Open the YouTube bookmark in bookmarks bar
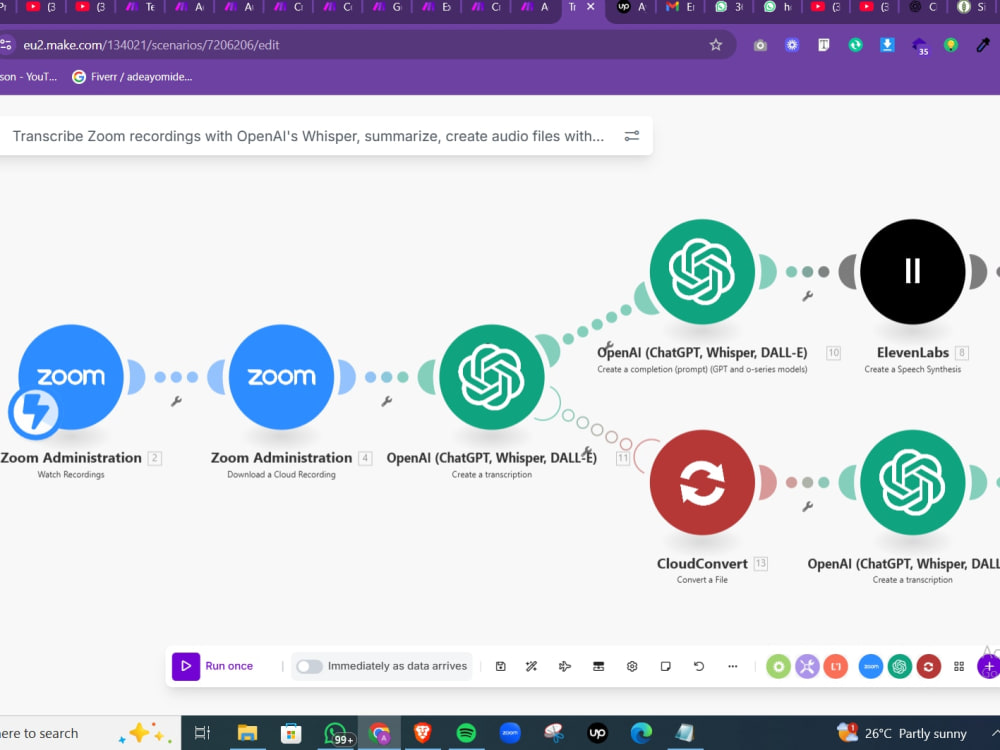This screenshot has height=750, width=1000. 29,77
